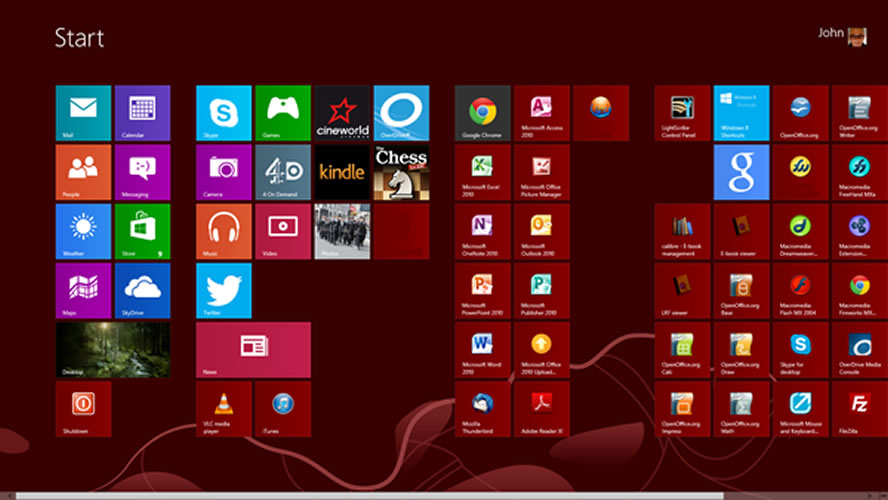
Task: Open the Music tile
Action: (224, 232)
